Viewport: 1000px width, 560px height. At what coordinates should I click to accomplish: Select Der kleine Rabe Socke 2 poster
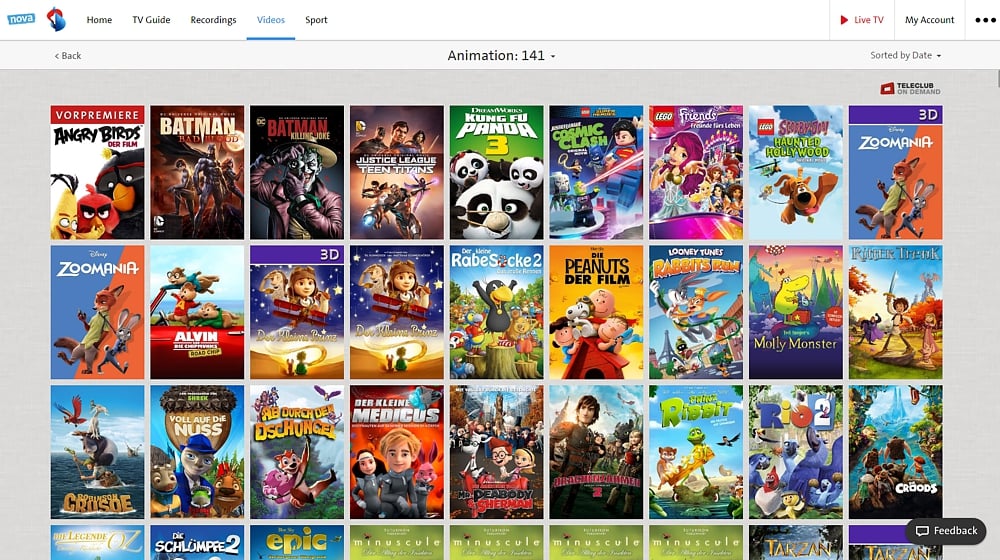click(x=496, y=313)
